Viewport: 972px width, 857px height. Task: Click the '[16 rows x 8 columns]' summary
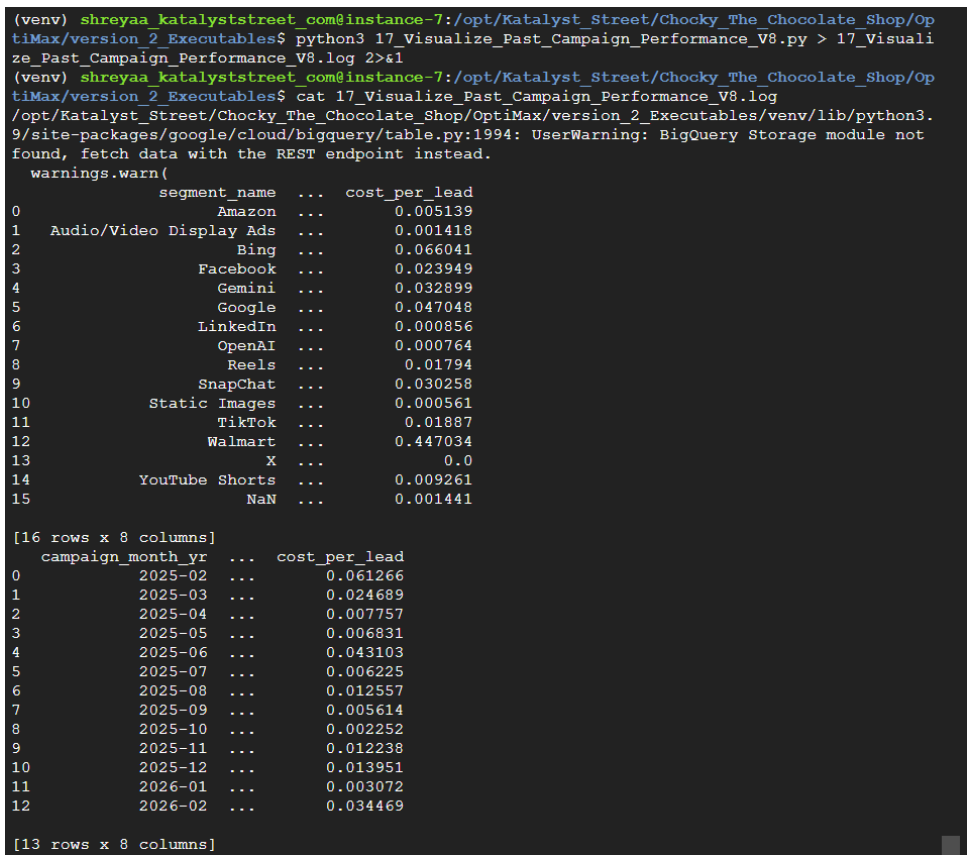coord(114,538)
